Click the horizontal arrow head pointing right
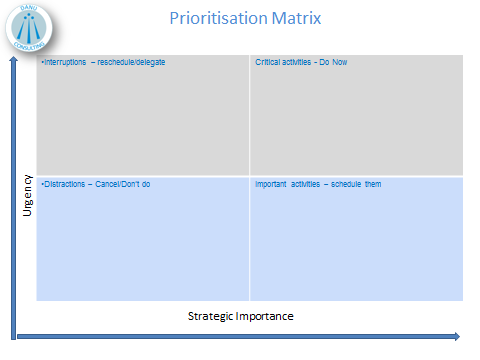Viewport: 480px width, 360px height. (x=457, y=336)
